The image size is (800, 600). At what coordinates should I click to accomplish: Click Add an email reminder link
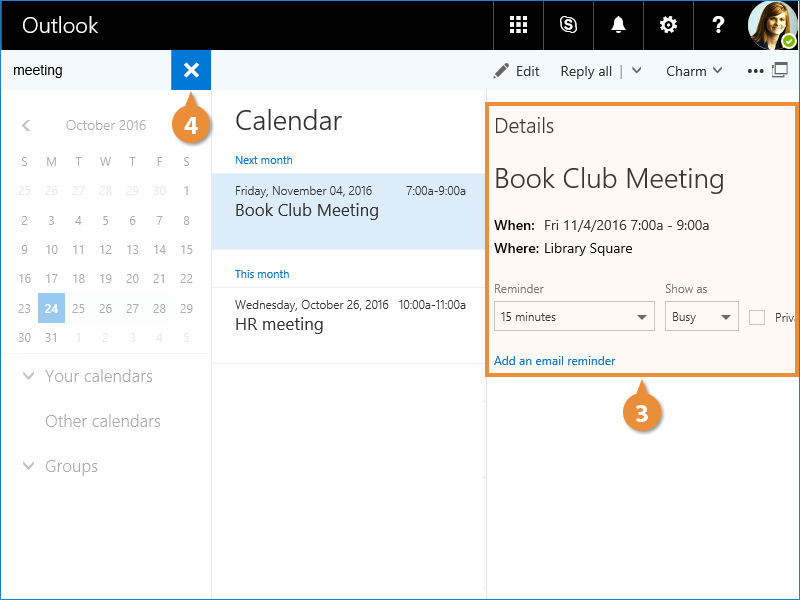555,361
